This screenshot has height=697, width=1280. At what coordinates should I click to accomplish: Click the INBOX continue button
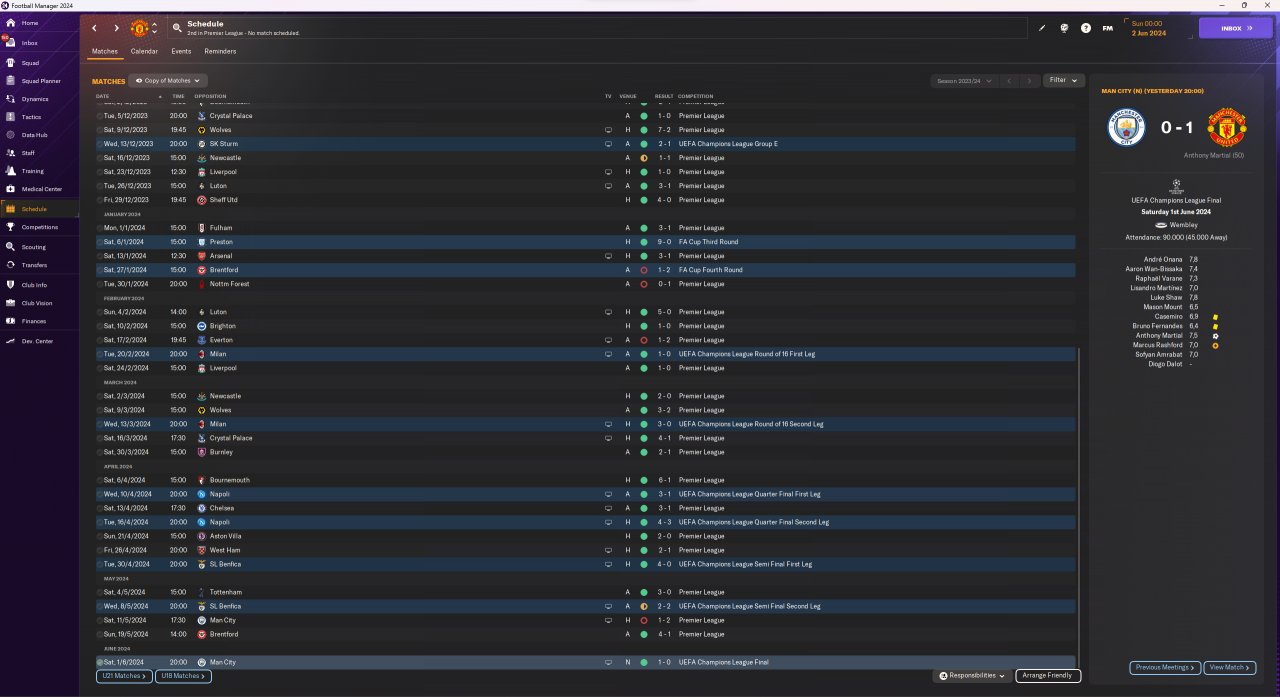coord(1236,28)
